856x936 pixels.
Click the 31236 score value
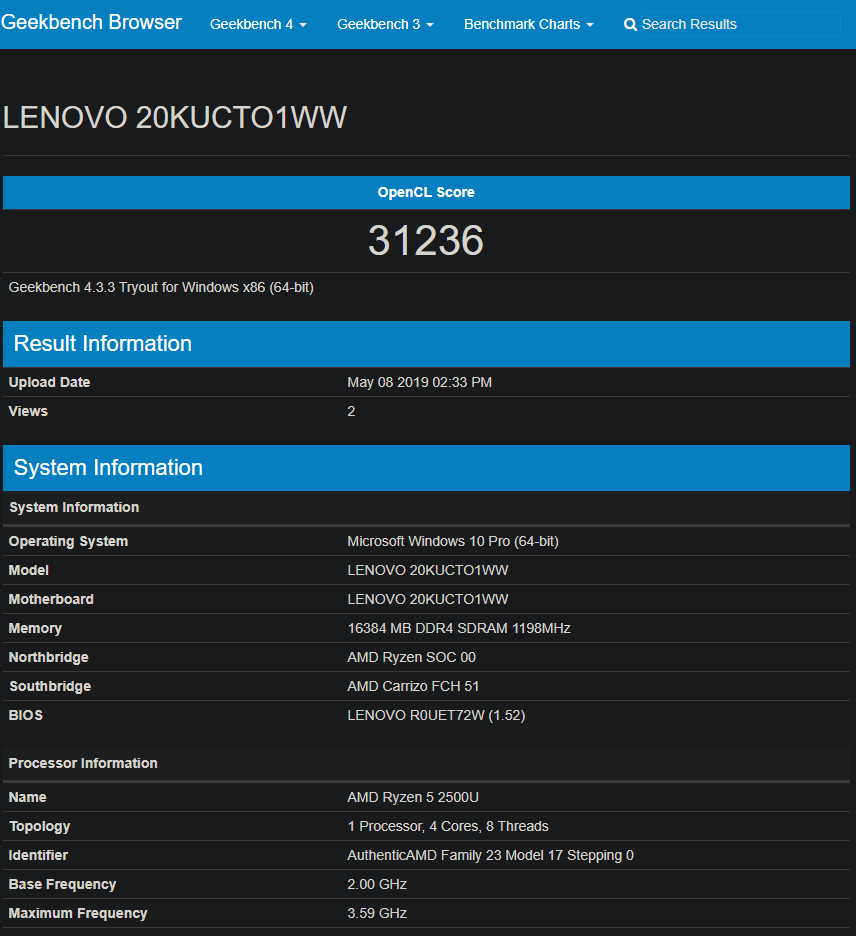tap(426, 241)
